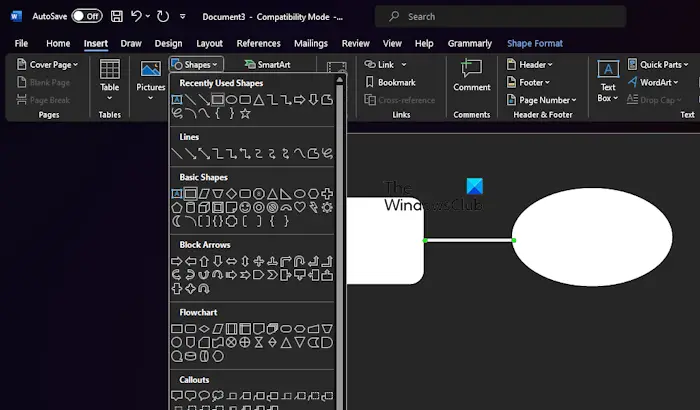Select the double-arrow line in Lines section
The width and height of the screenshot is (700, 410).
[204, 154]
